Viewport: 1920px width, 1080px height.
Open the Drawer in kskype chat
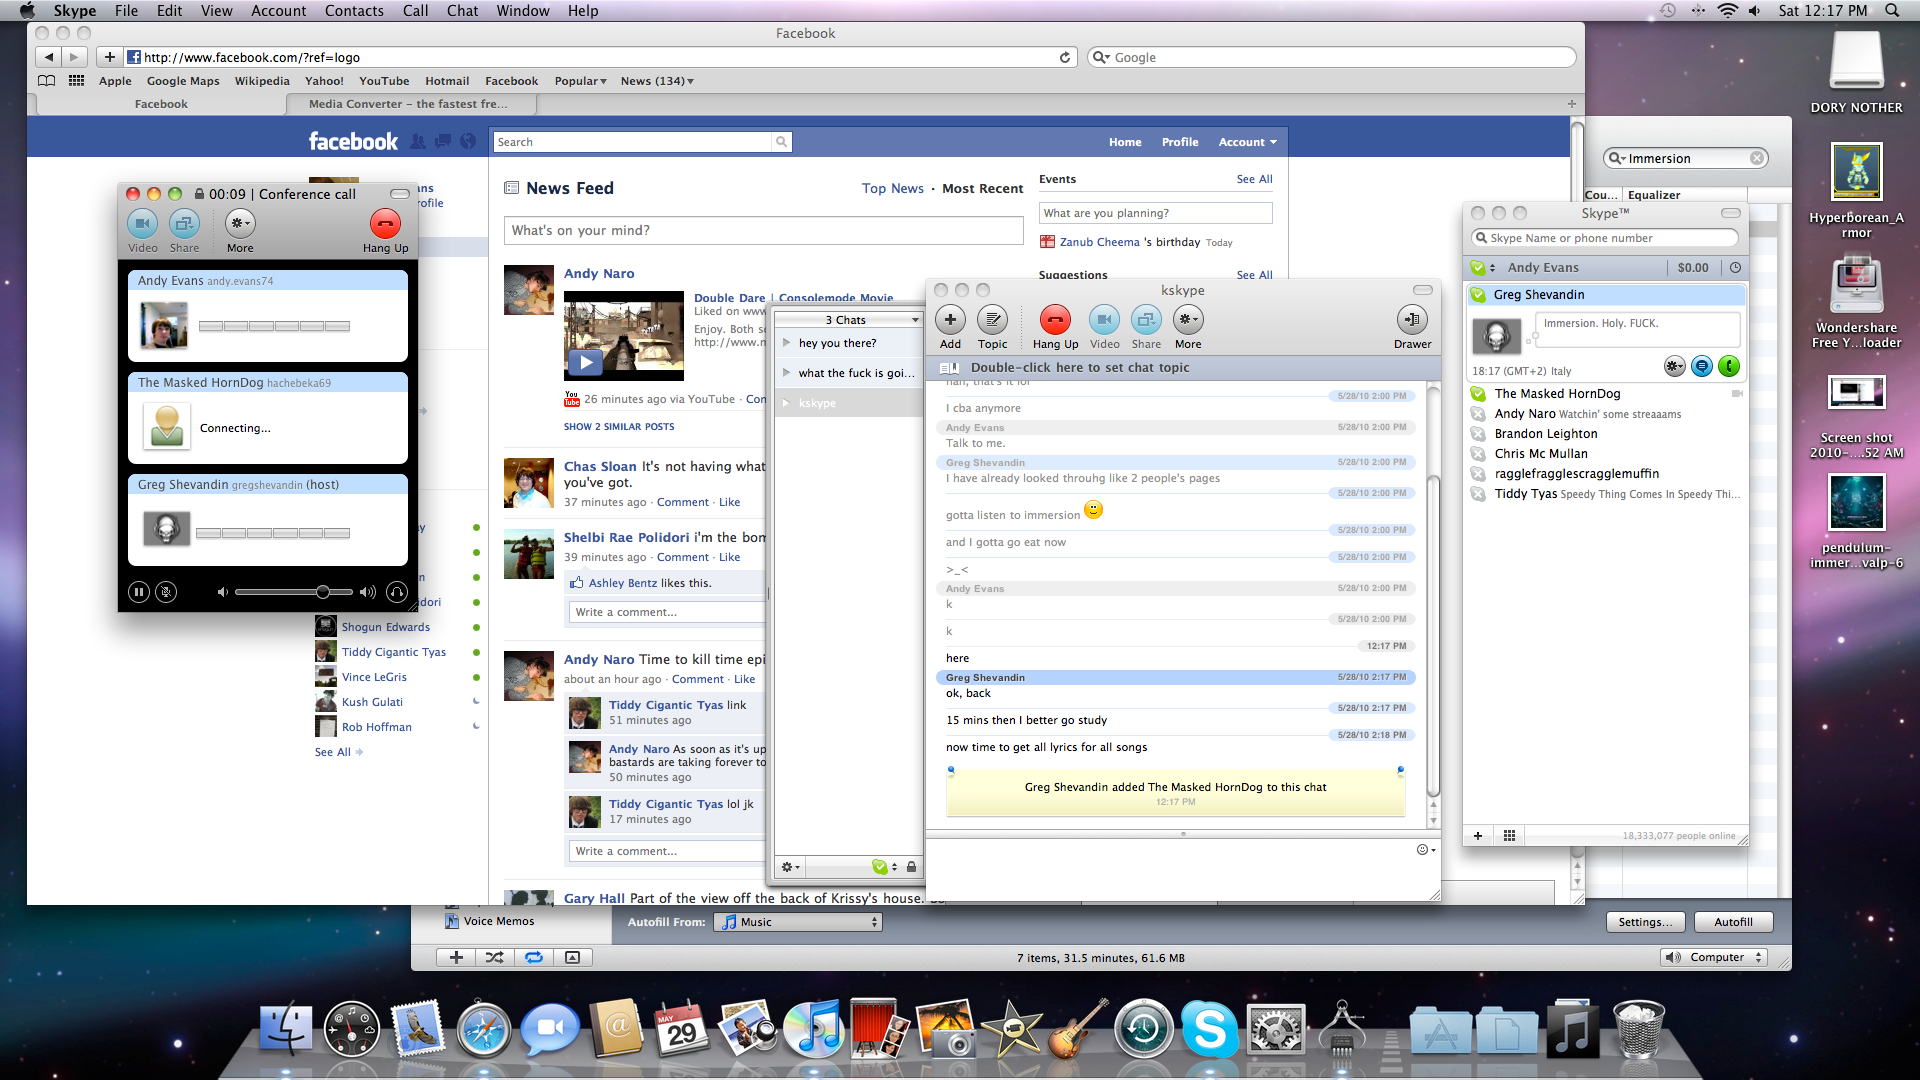(1412, 320)
